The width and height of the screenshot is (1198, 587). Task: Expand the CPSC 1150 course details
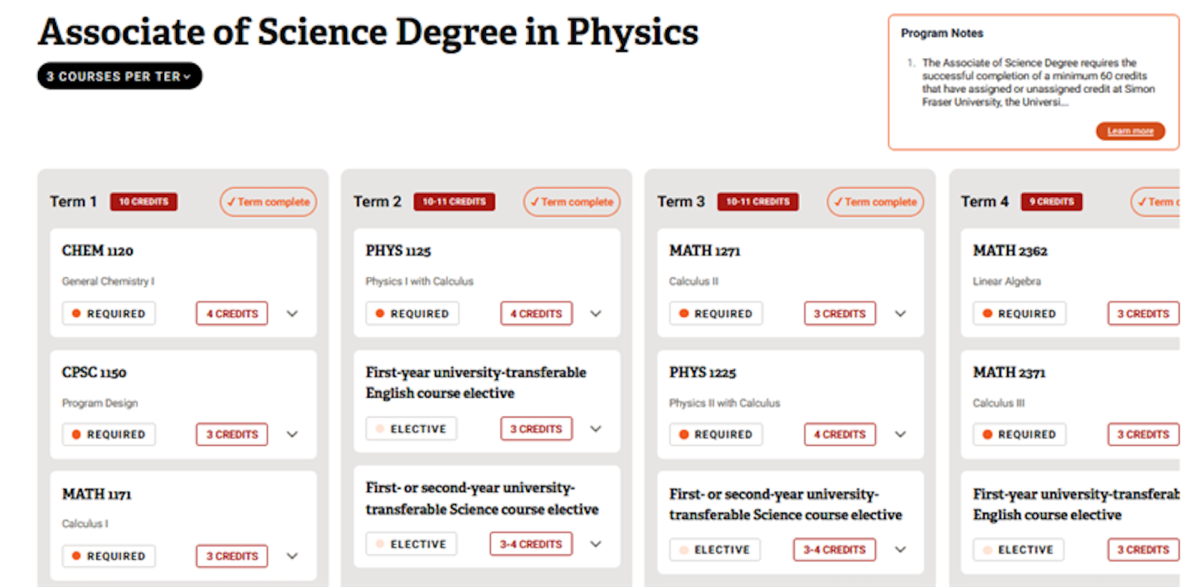pyautogui.click(x=292, y=435)
